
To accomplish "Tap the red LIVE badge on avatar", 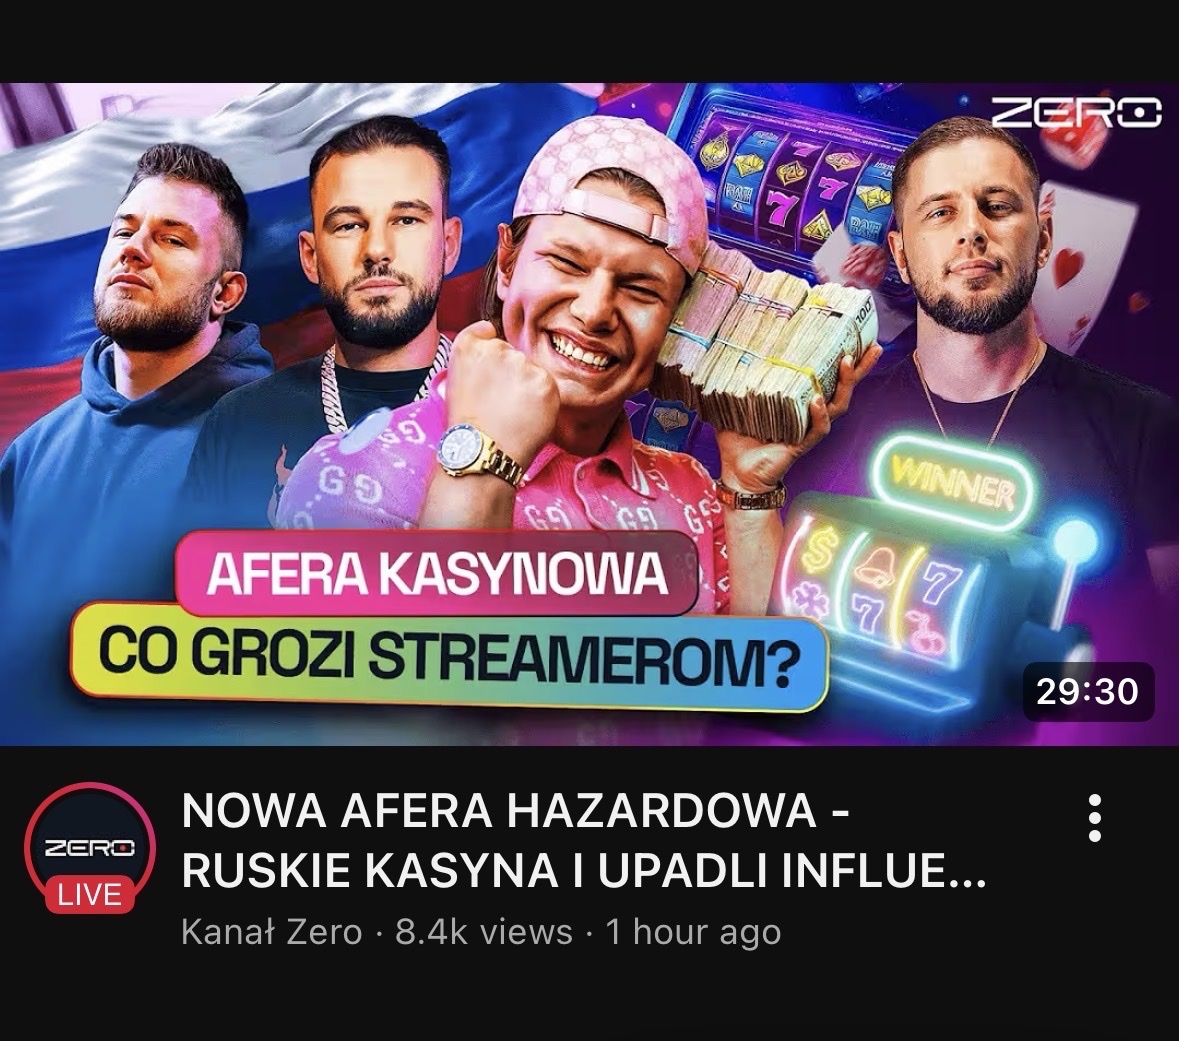I will click(90, 895).
